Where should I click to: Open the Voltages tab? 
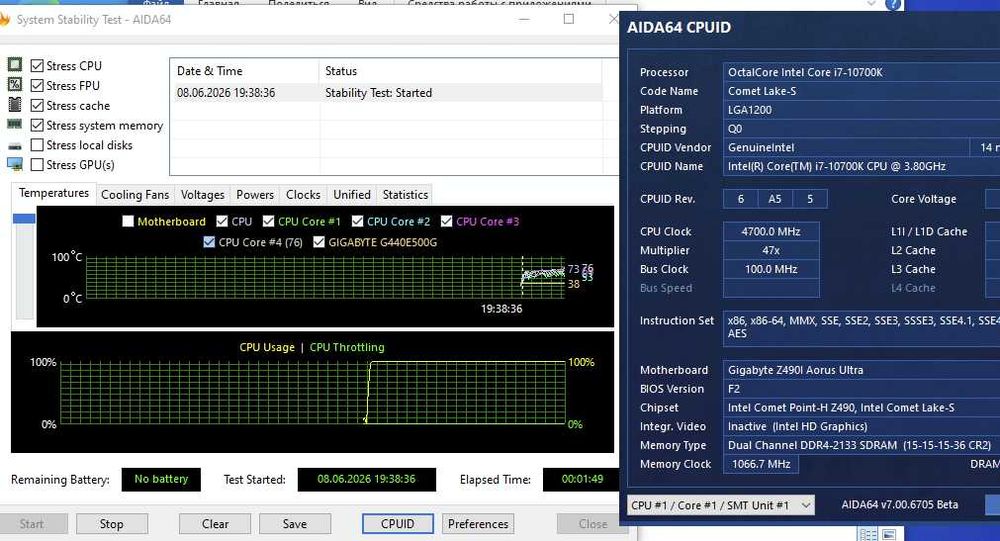pyautogui.click(x=202, y=195)
